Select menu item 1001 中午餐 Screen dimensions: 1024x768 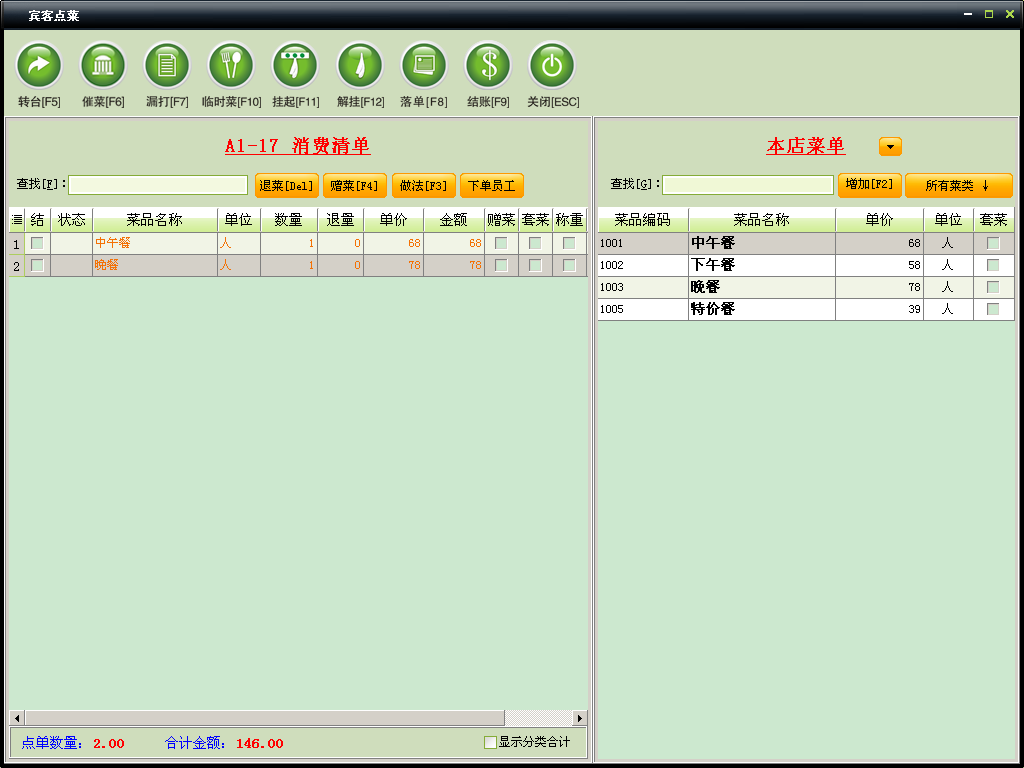[806, 243]
